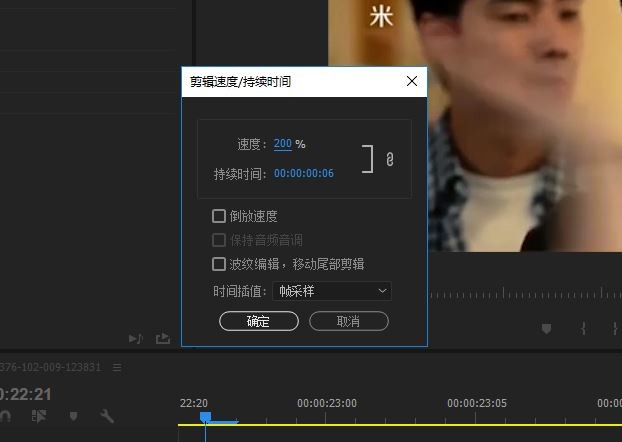This screenshot has width=622, height=442.
Task: Click the export frame icon
Action: (163, 339)
